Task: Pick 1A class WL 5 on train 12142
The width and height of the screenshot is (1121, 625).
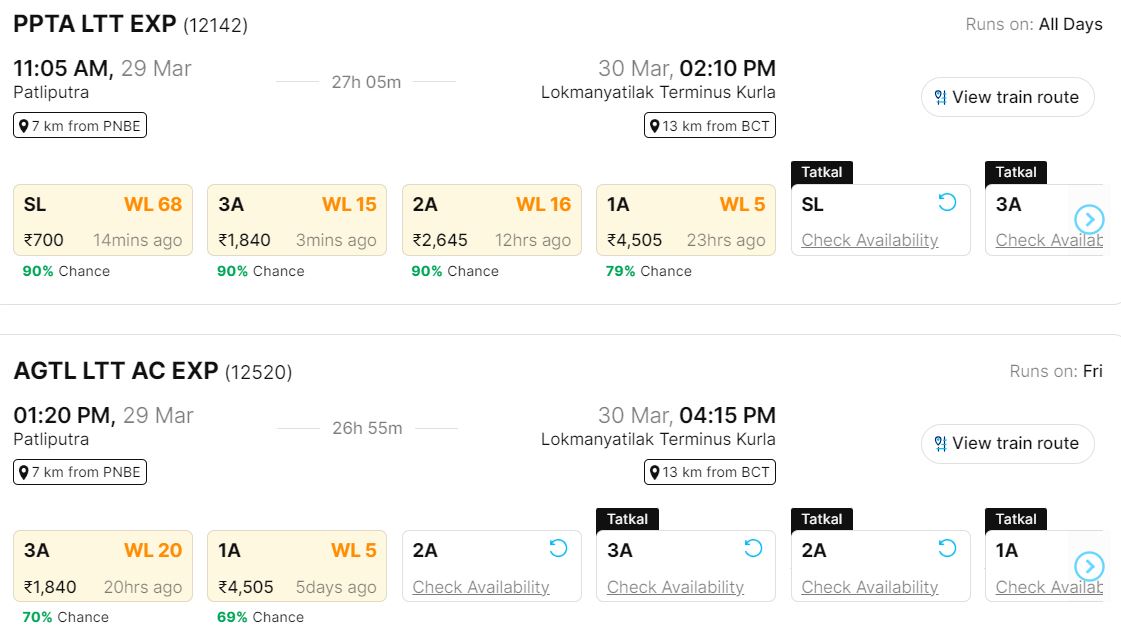Action: point(686,220)
